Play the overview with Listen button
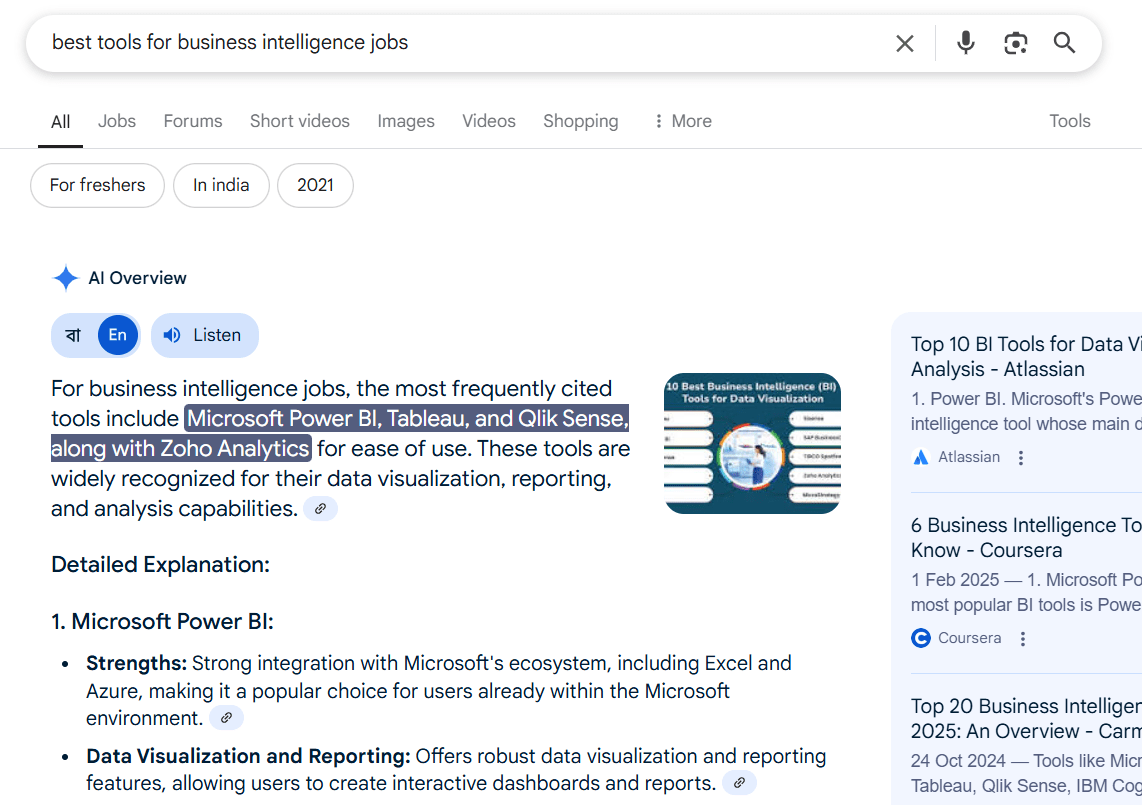The height and width of the screenshot is (805, 1142). click(x=205, y=335)
